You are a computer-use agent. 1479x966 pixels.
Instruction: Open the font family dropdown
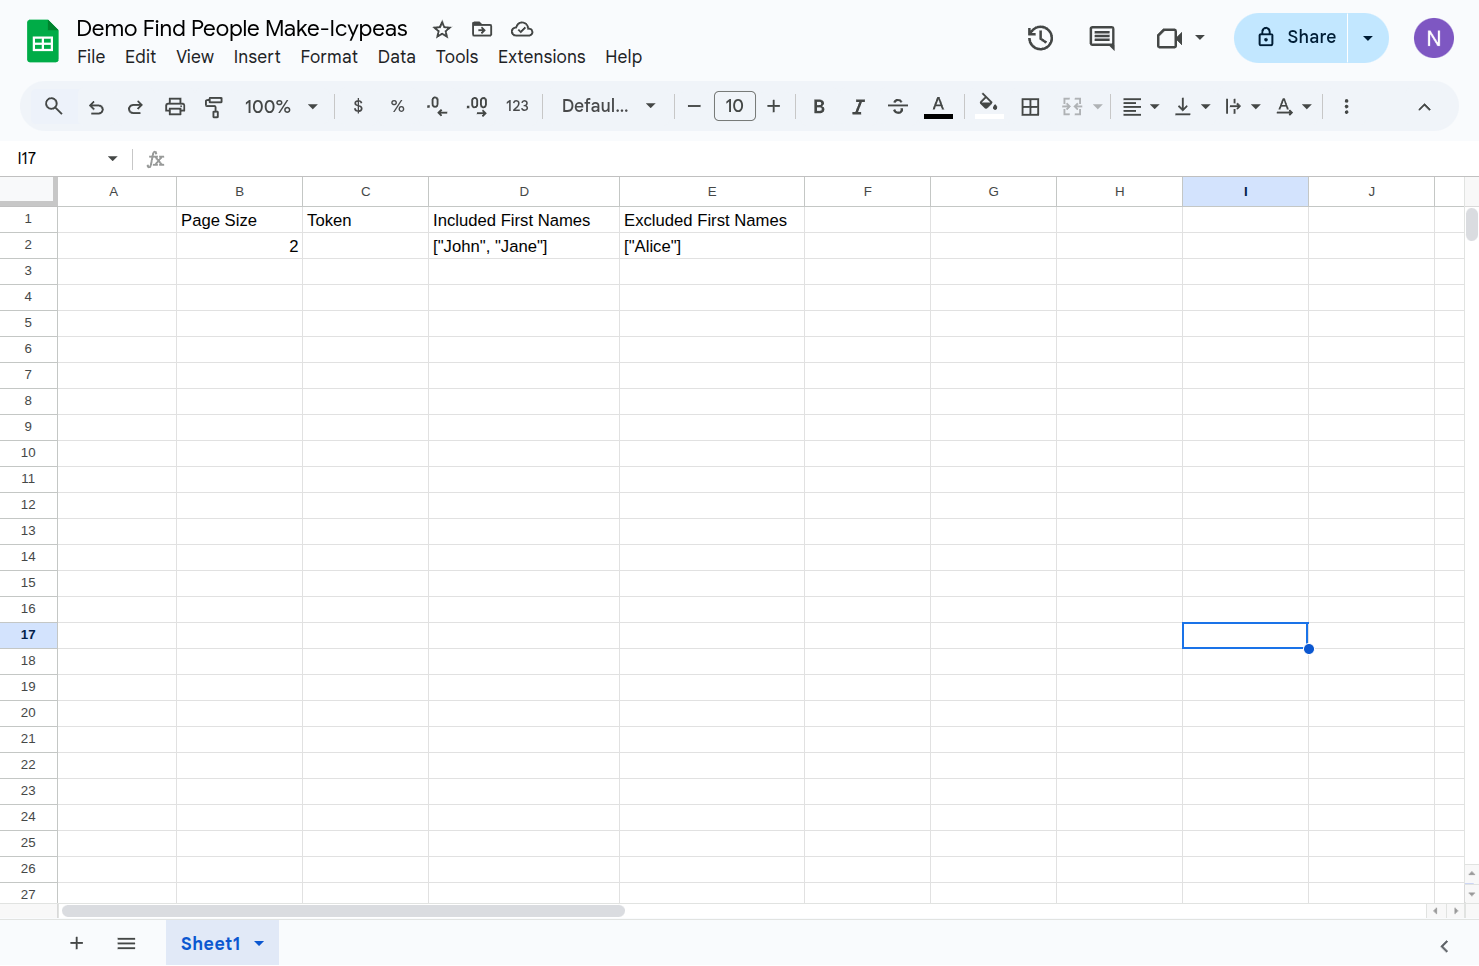tap(609, 106)
